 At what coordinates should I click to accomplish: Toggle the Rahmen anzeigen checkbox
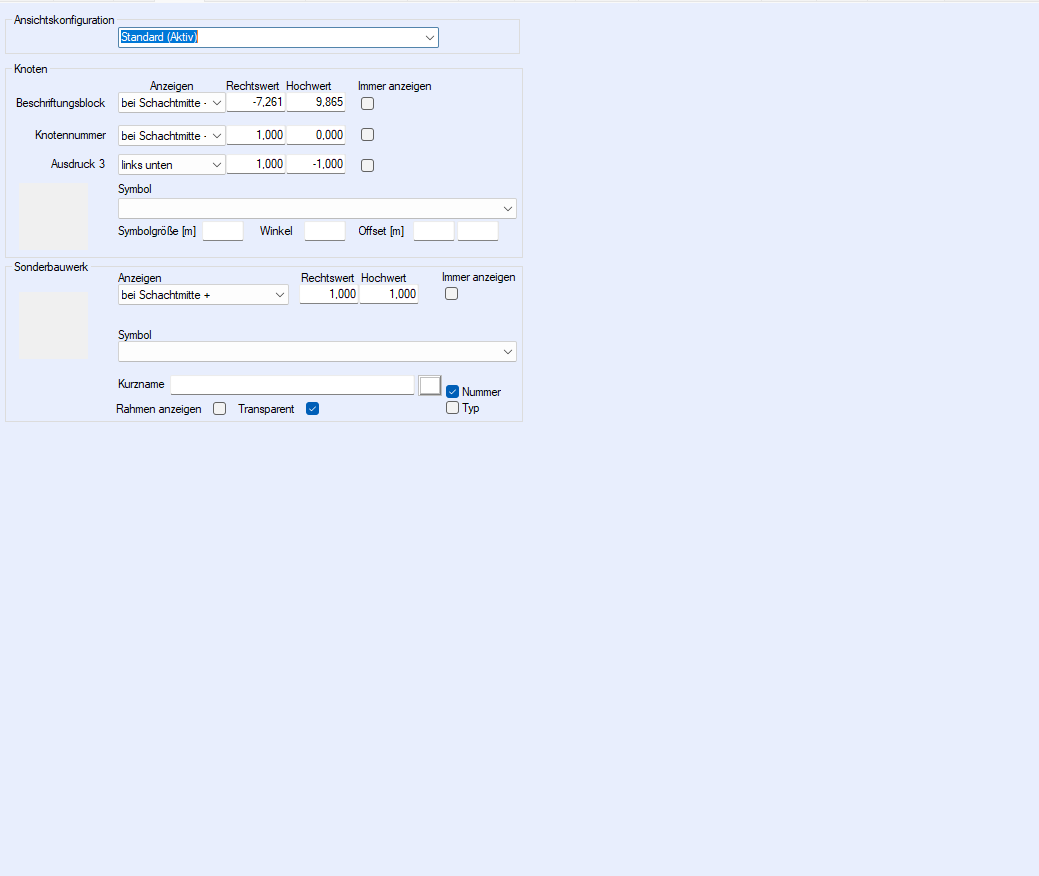219,409
